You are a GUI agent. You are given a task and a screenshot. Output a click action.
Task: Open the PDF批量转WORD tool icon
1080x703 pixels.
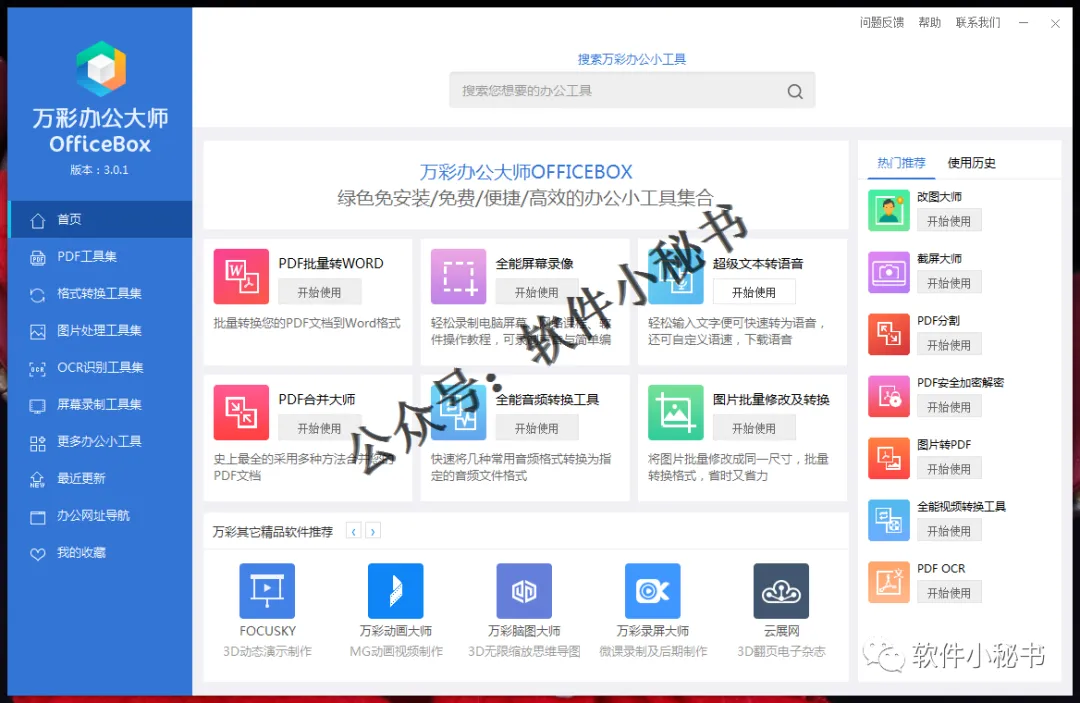[241, 276]
